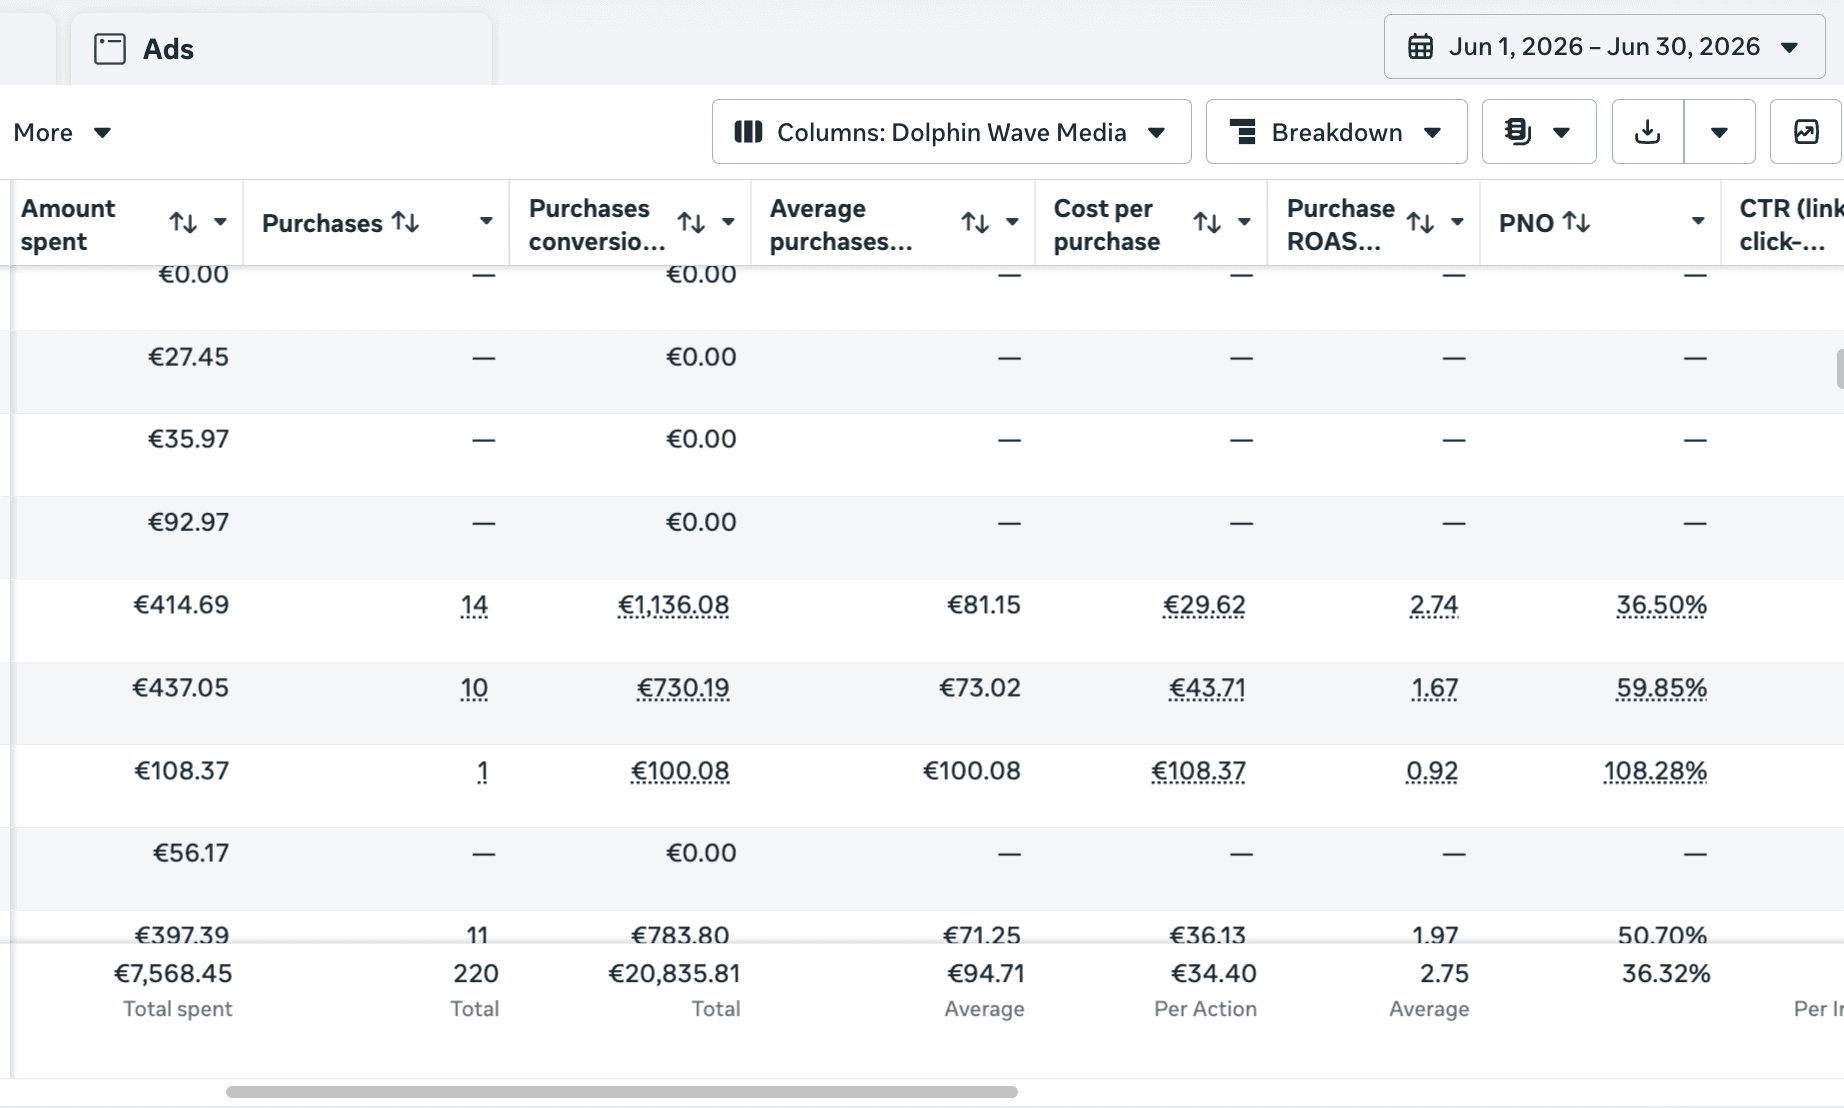
Task: Open the More menu
Action: [62, 133]
